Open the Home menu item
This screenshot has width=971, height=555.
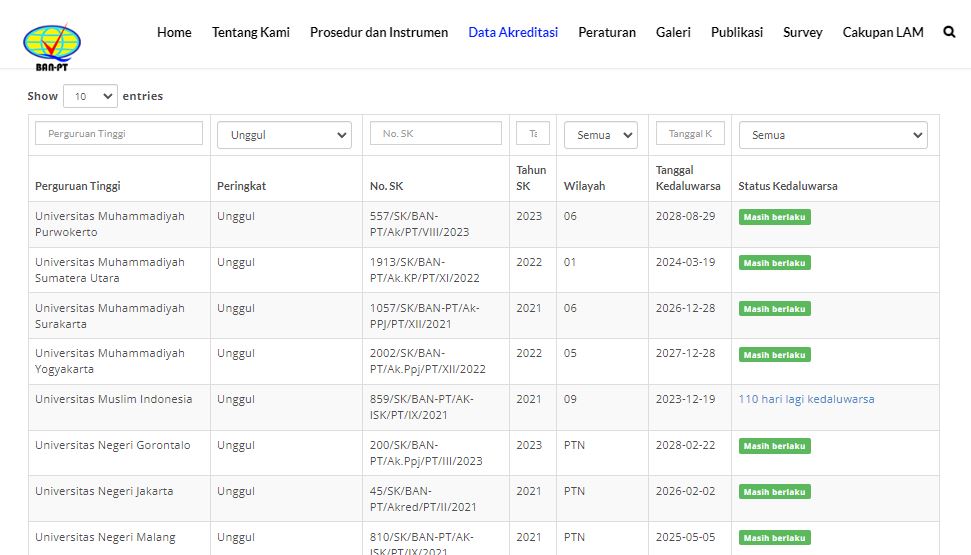[174, 32]
